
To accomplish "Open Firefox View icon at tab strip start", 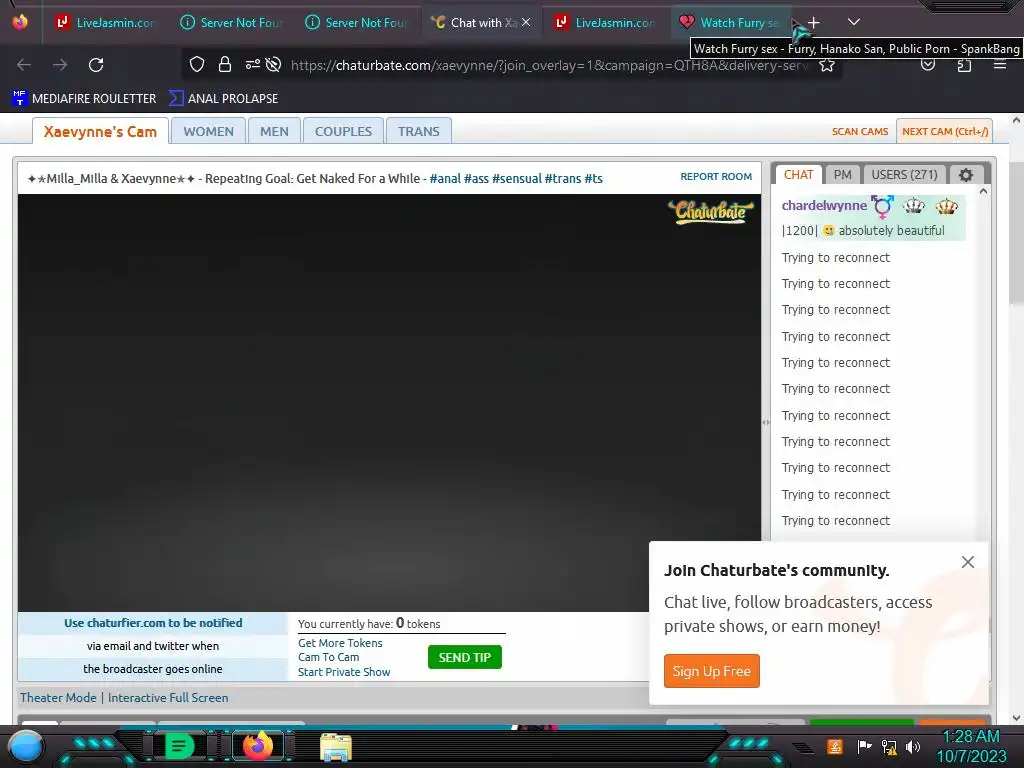I will 20,22.
